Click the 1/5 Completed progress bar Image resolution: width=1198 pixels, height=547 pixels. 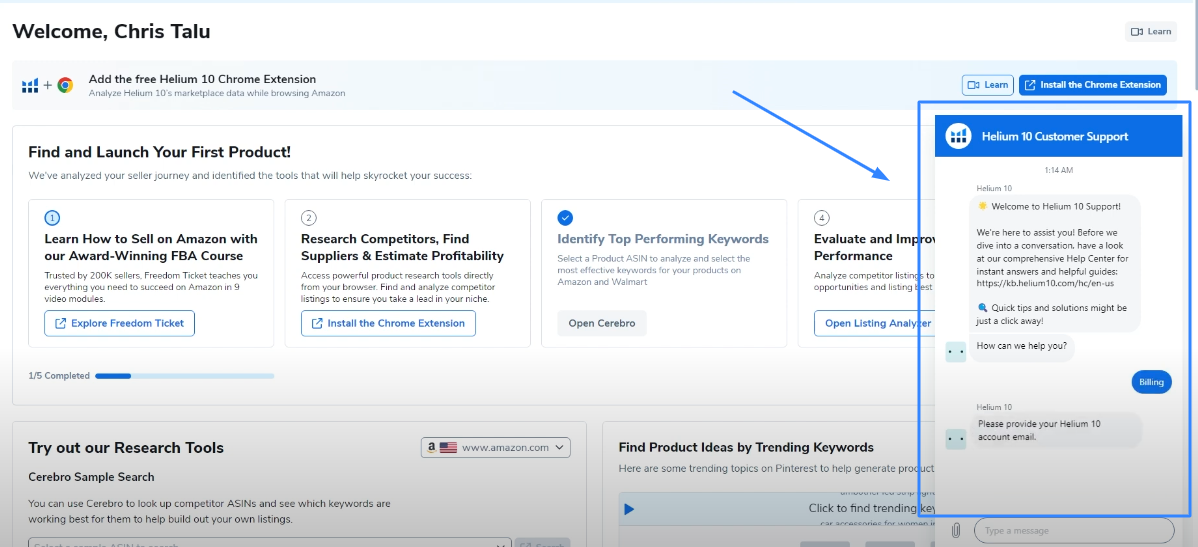tap(184, 376)
